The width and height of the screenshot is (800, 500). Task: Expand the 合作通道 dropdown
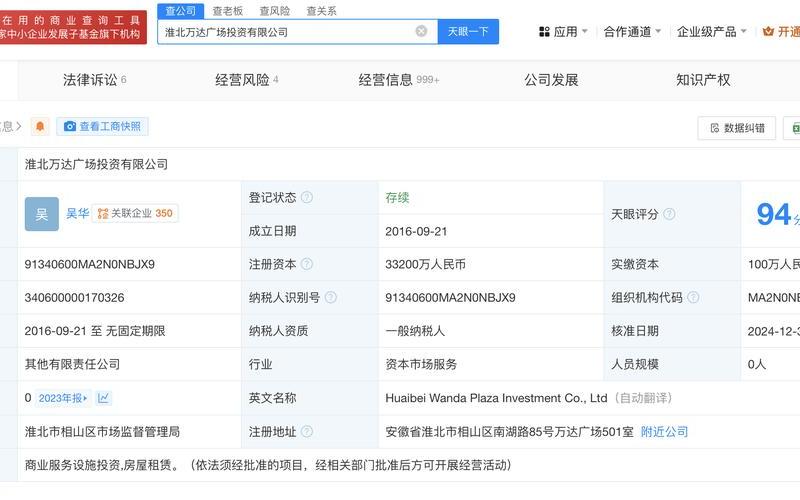(632, 32)
